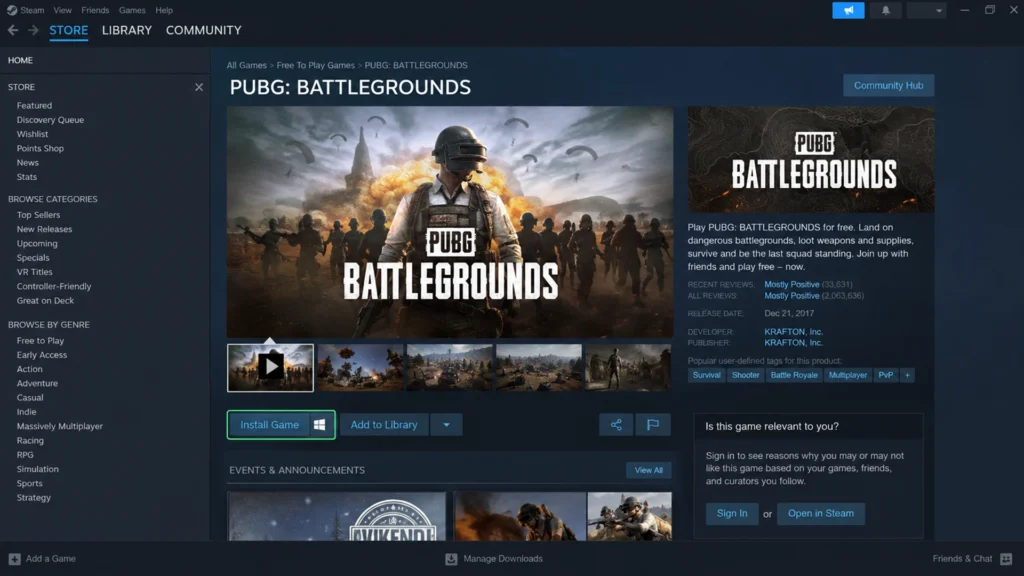Open all reviews Mostly Positive link
The height and width of the screenshot is (576, 1024).
[792, 296]
